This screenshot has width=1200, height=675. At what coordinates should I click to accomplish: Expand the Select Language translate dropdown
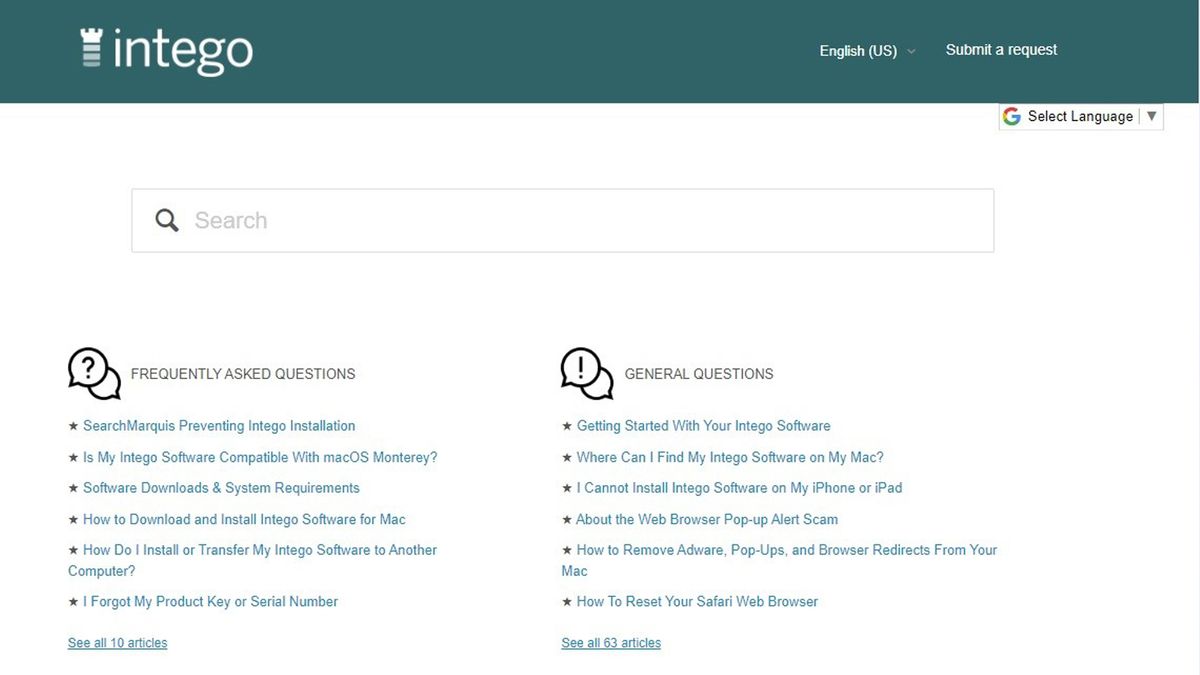(1151, 116)
